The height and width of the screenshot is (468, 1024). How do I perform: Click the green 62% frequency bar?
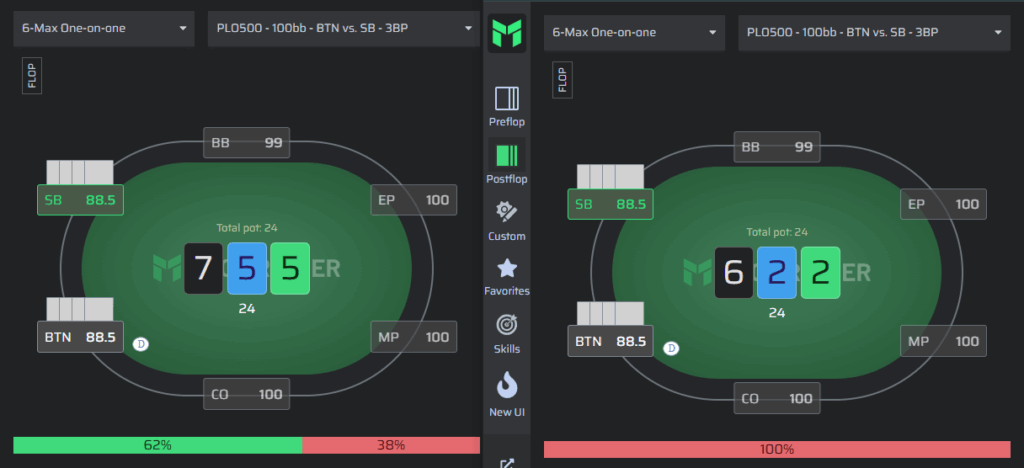pos(157,445)
